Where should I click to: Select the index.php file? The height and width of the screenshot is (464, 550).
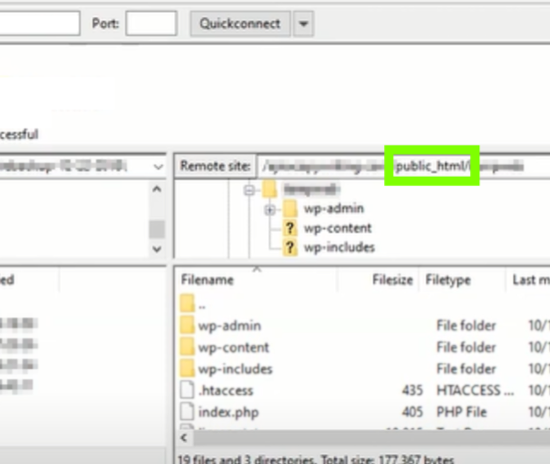tap(228, 412)
